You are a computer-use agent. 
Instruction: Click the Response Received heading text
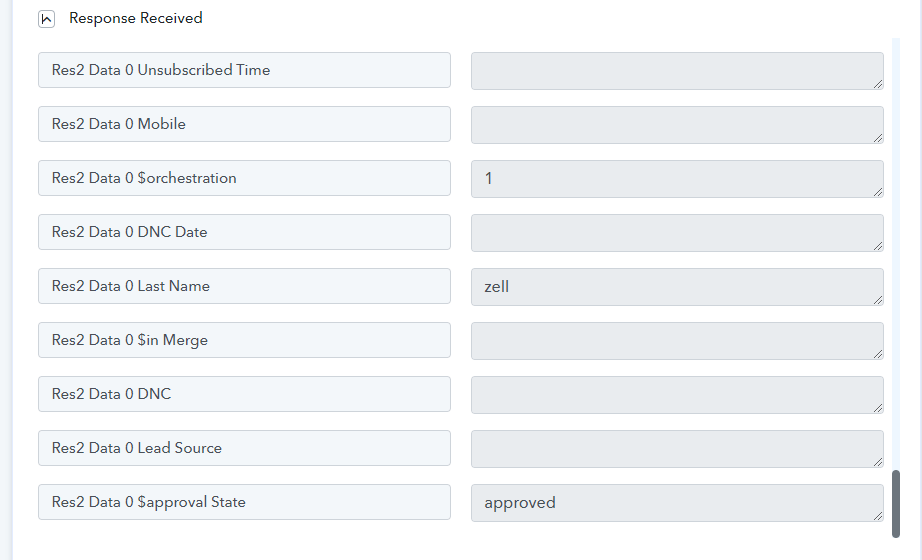point(135,18)
